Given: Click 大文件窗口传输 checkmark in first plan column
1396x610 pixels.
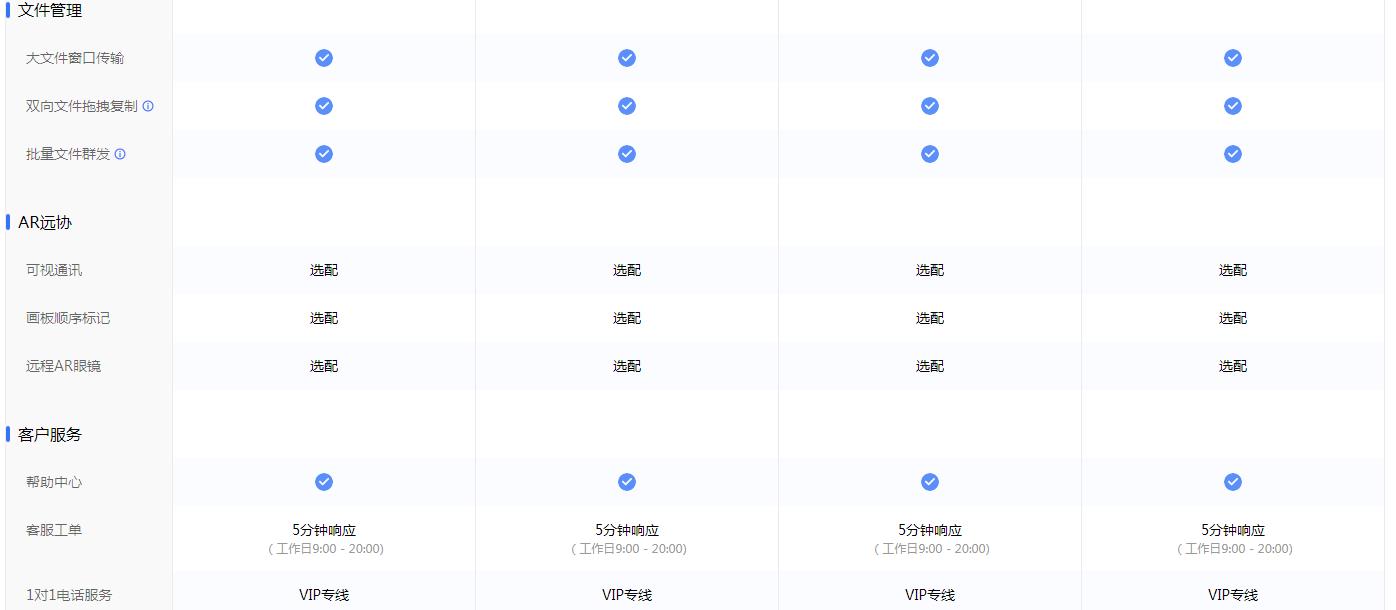Looking at the screenshot, I should tap(324, 58).
